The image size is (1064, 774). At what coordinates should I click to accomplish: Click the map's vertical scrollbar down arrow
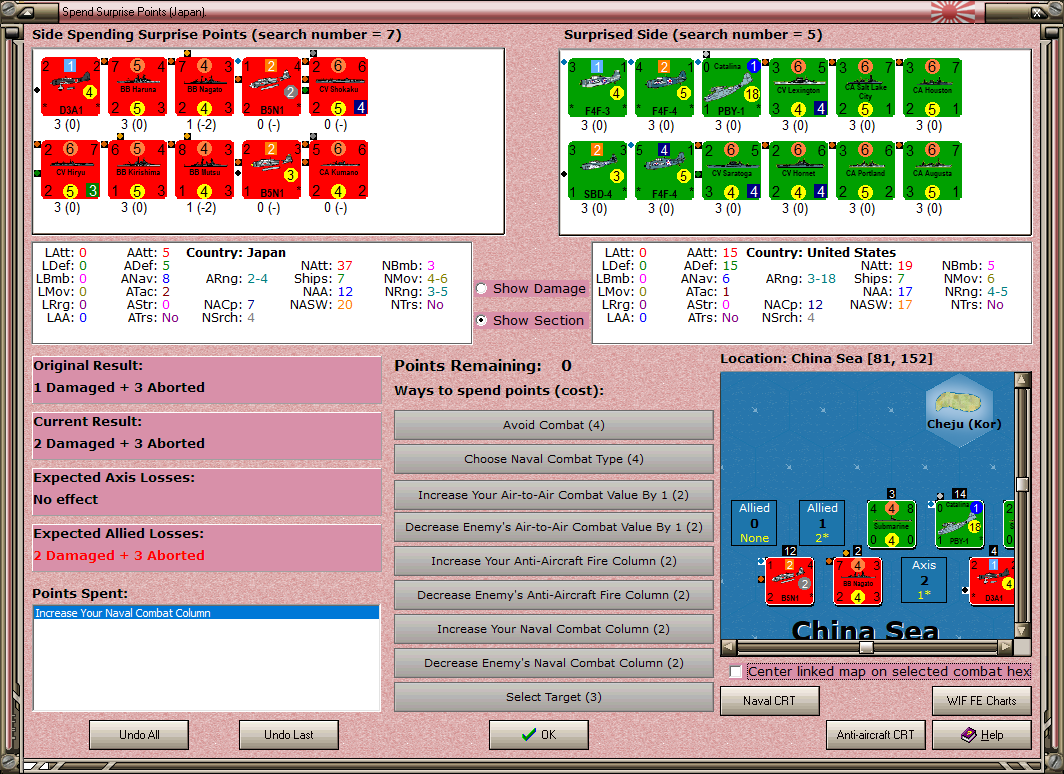click(1022, 630)
